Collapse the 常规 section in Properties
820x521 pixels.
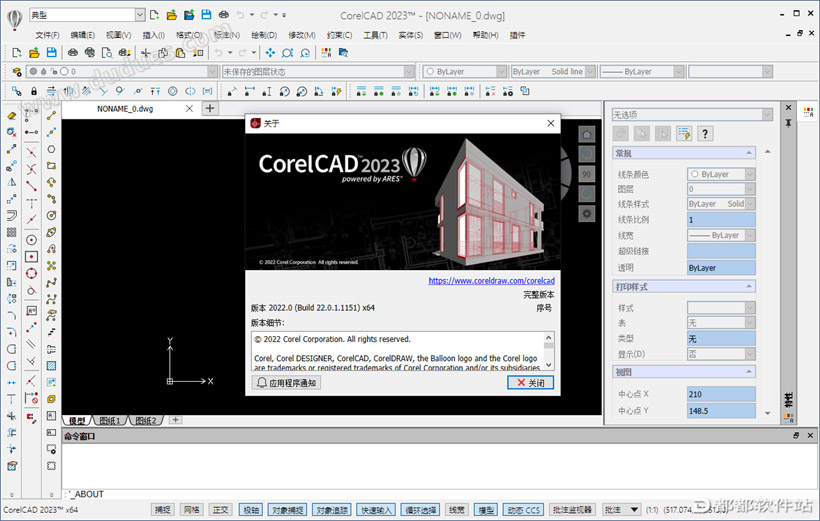pos(749,153)
